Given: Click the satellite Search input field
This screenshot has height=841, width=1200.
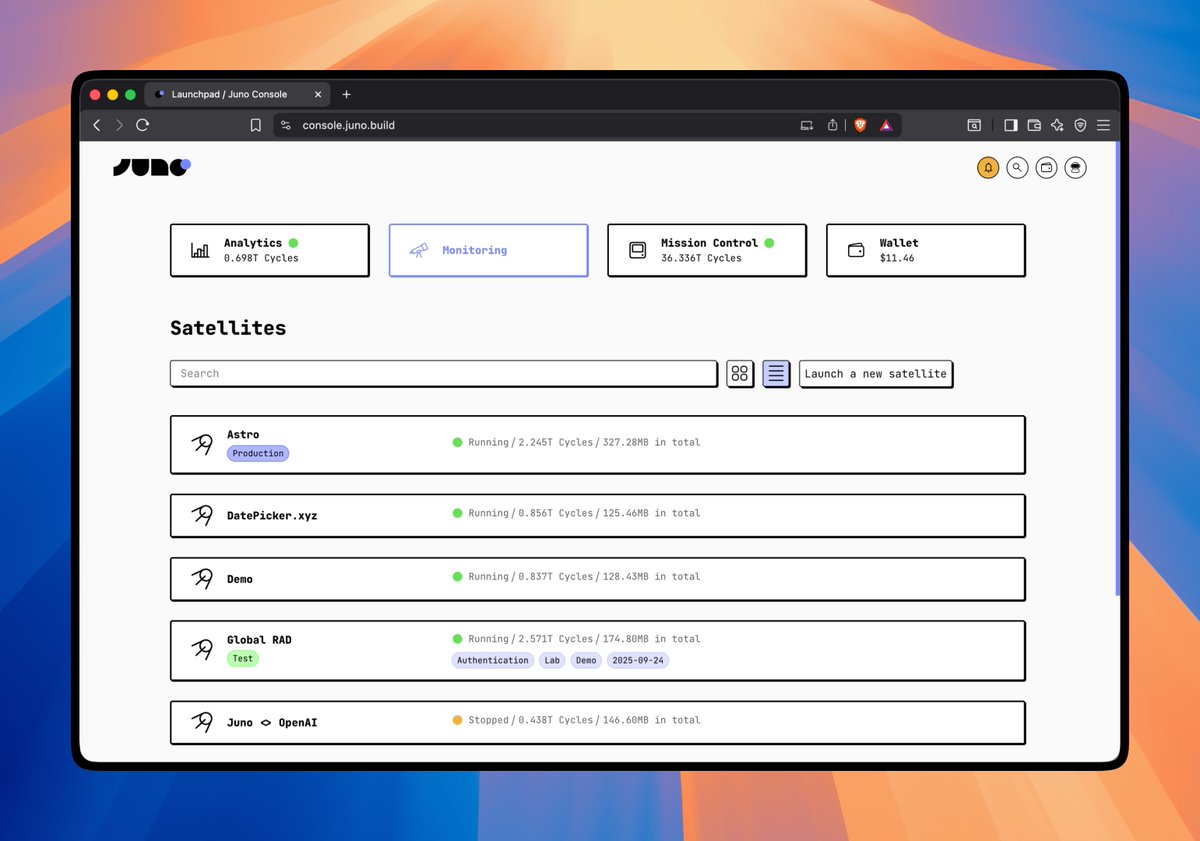Looking at the screenshot, I should point(443,373).
